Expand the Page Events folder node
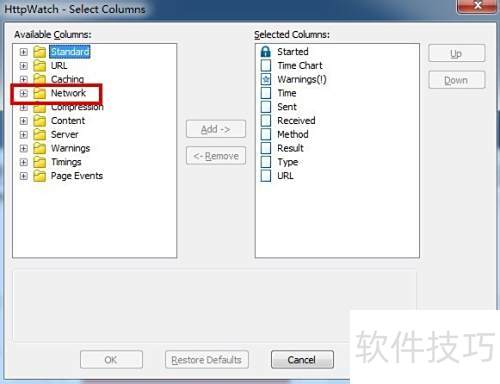500x384 pixels. tap(23, 176)
